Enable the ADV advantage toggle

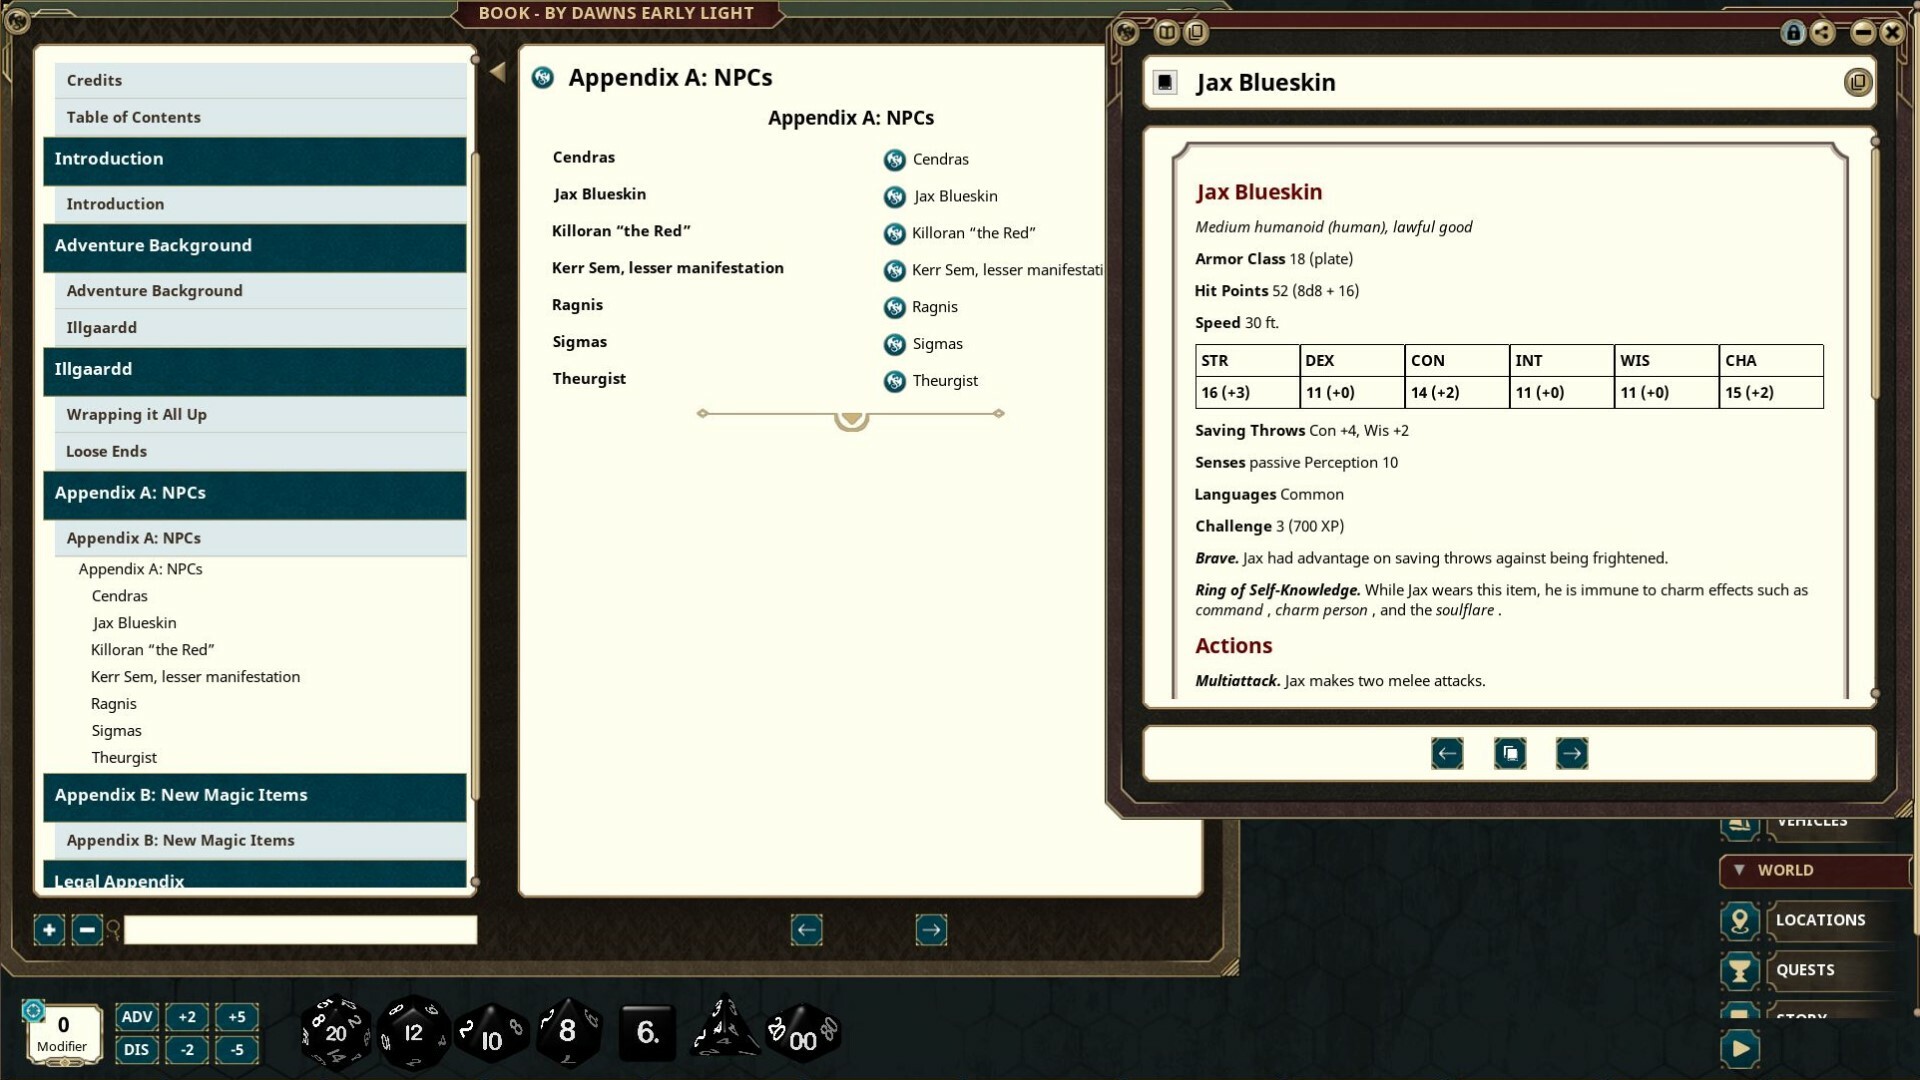point(137,1017)
